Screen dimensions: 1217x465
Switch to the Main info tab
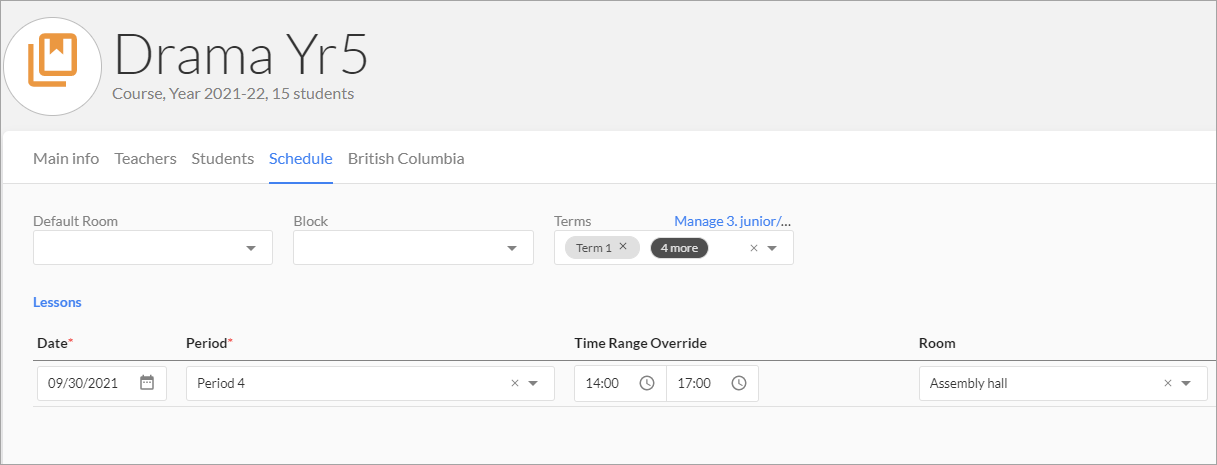click(66, 159)
